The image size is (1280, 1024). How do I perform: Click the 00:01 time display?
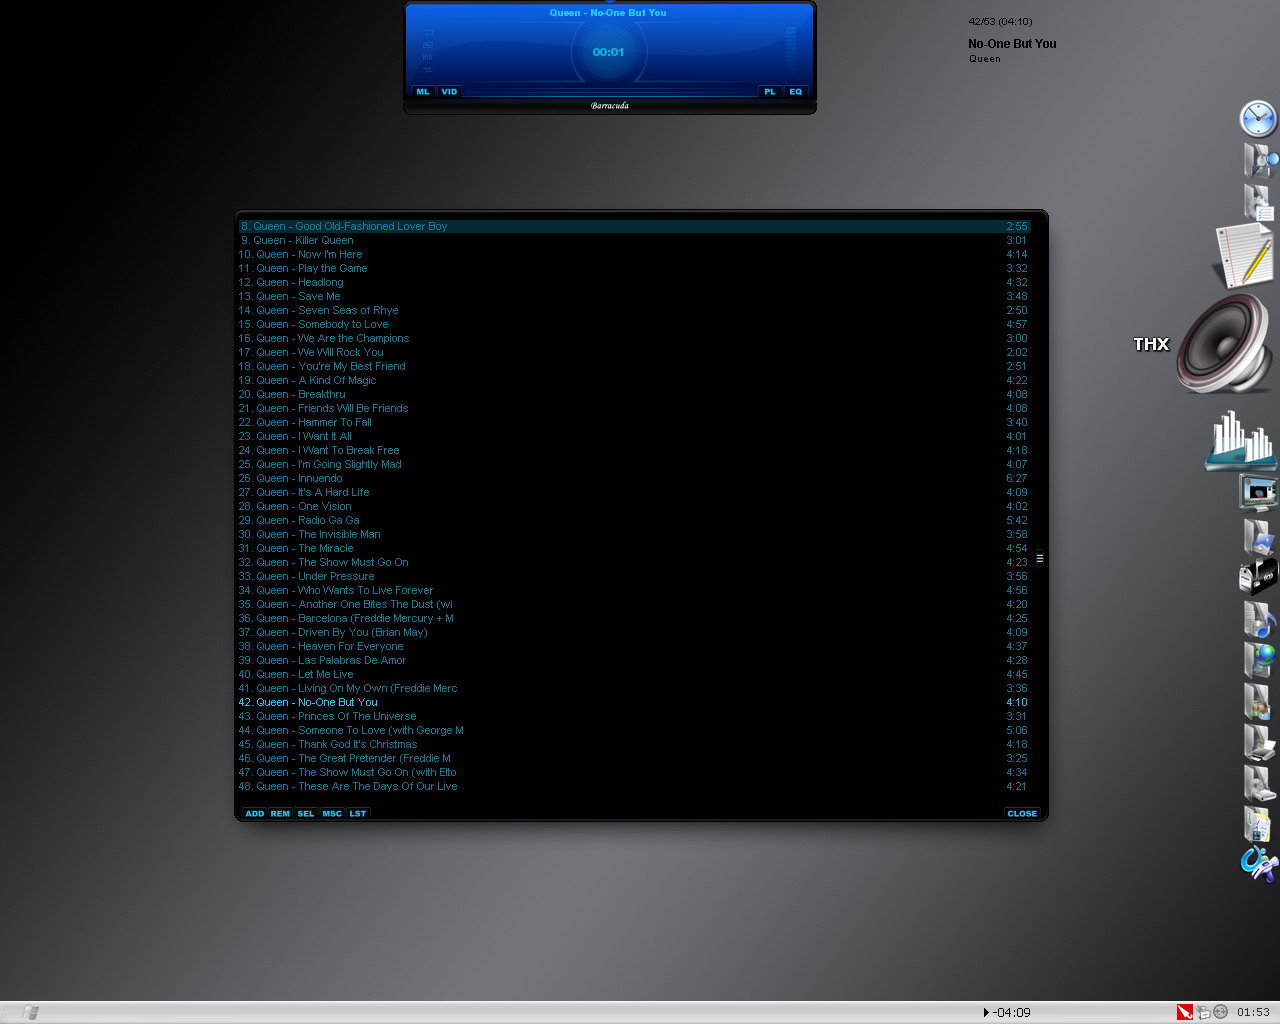point(608,52)
